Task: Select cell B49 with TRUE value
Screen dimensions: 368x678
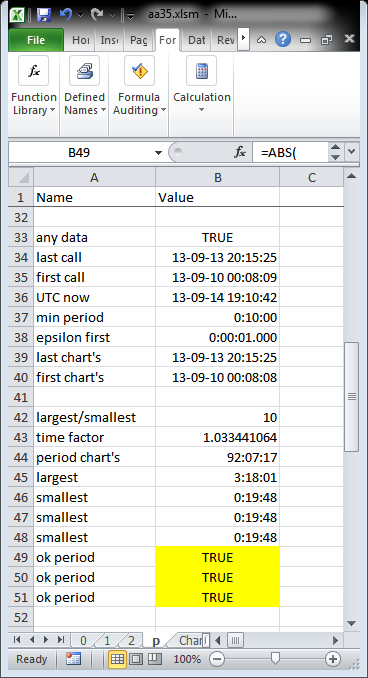Action: [218, 557]
